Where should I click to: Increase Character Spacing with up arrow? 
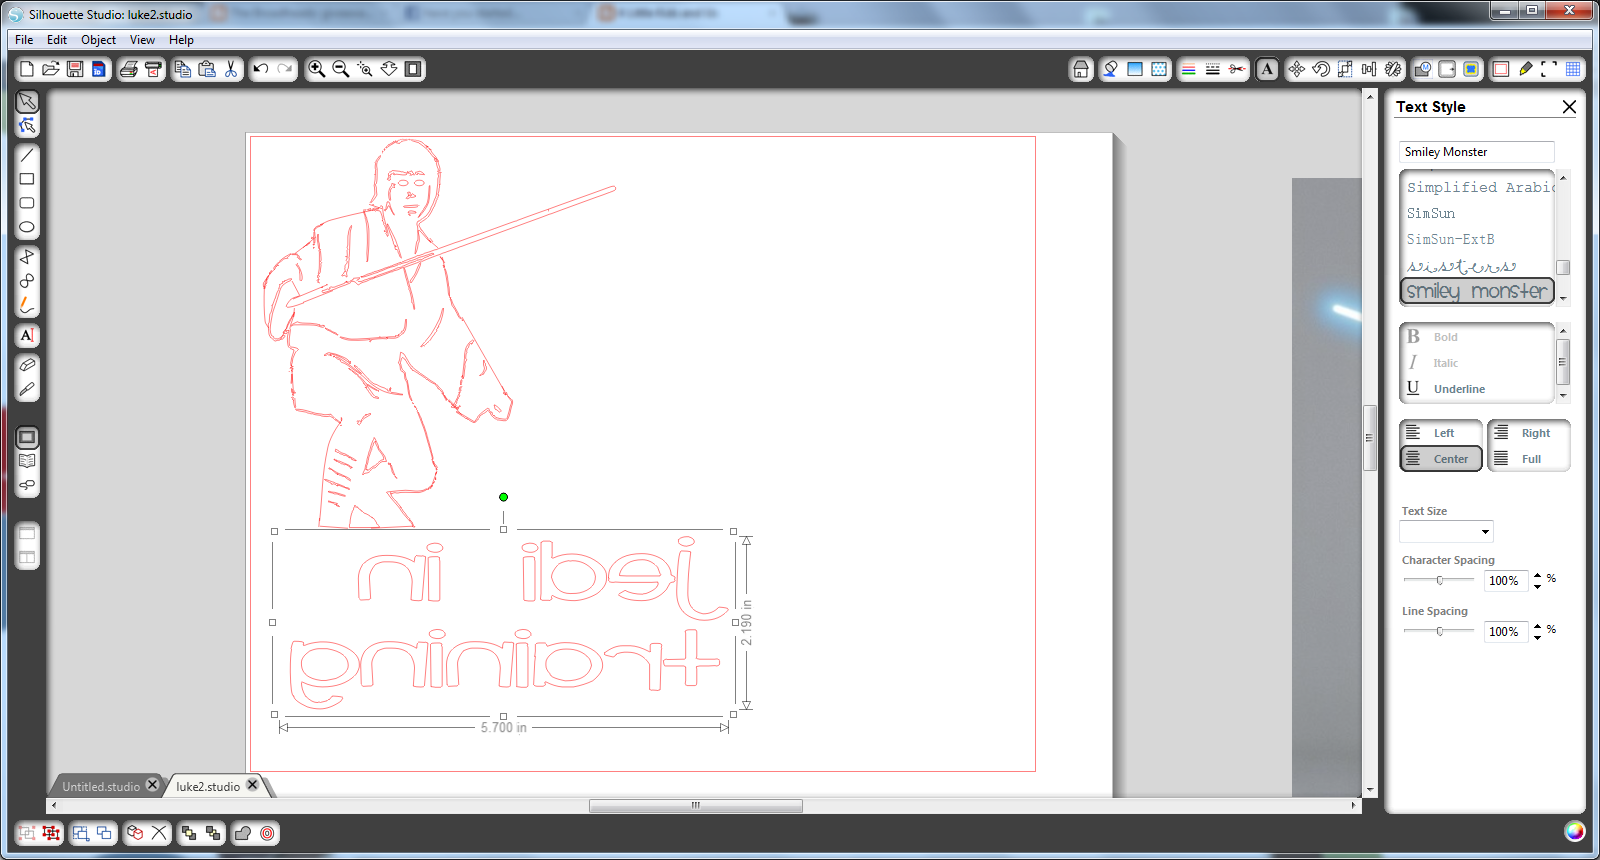pyautogui.click(x=1538, y=575)
